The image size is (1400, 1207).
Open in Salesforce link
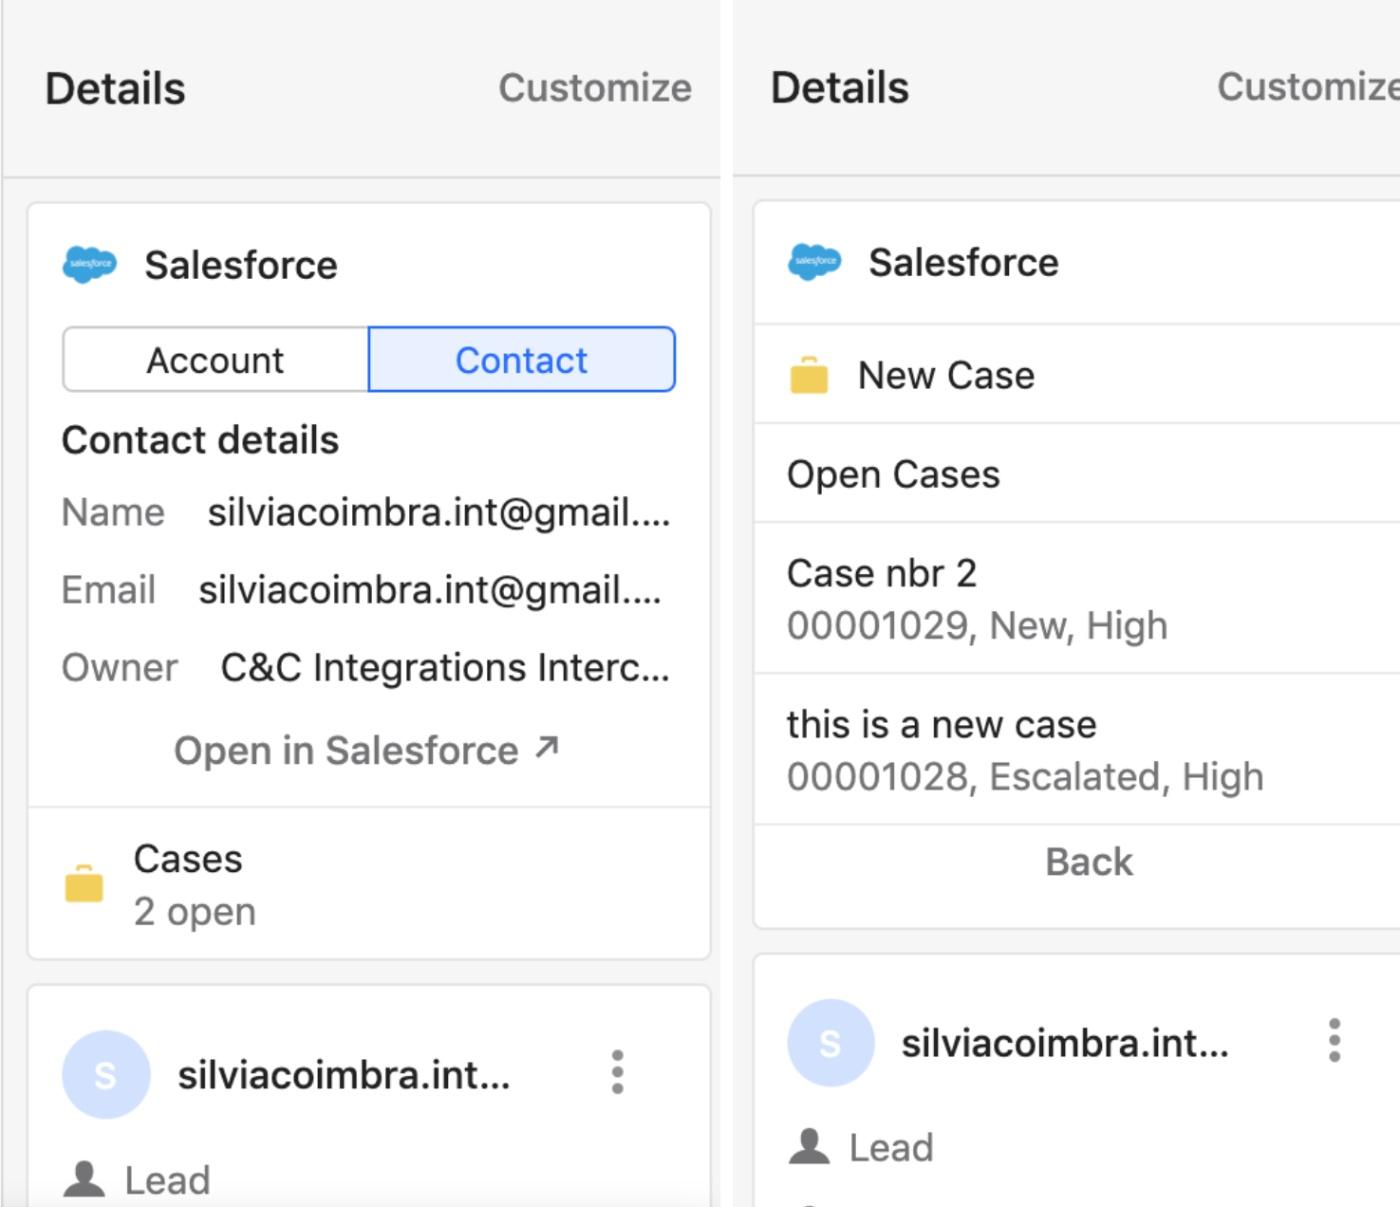[x=366, y=750]
